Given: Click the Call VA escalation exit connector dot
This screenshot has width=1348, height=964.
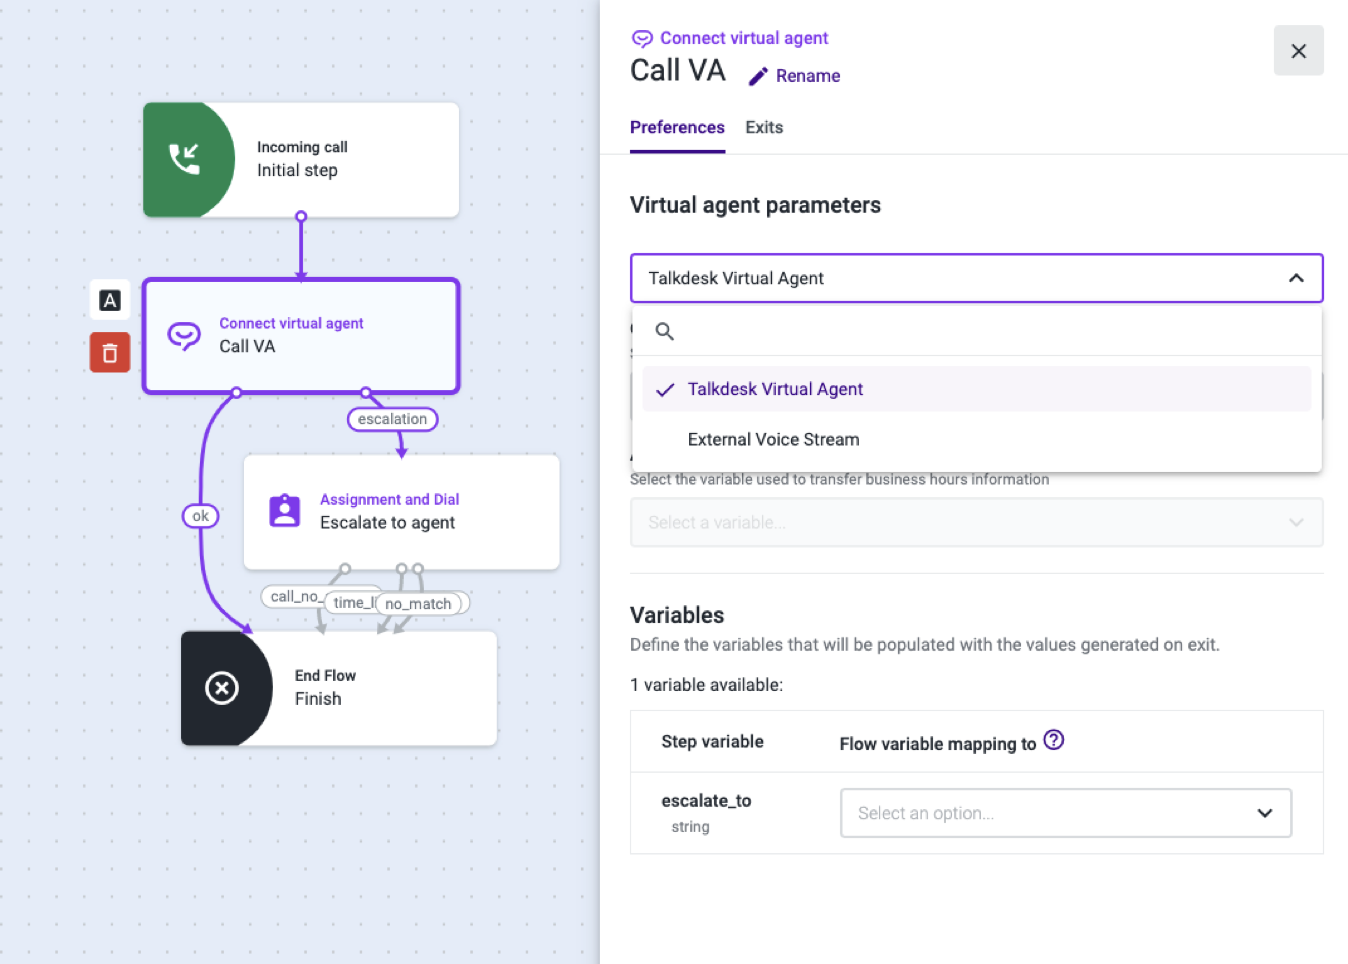Looking at the screenshot, I should pos(366,393).
